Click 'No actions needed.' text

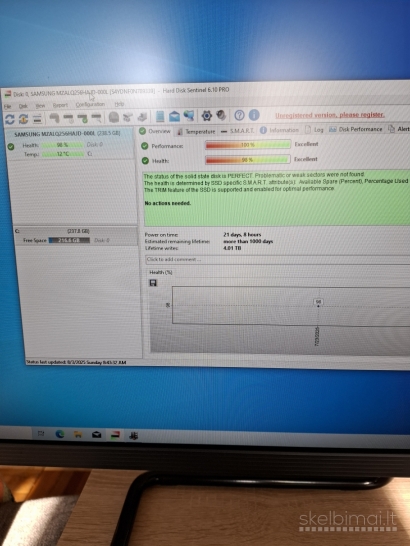coord(168,203)
